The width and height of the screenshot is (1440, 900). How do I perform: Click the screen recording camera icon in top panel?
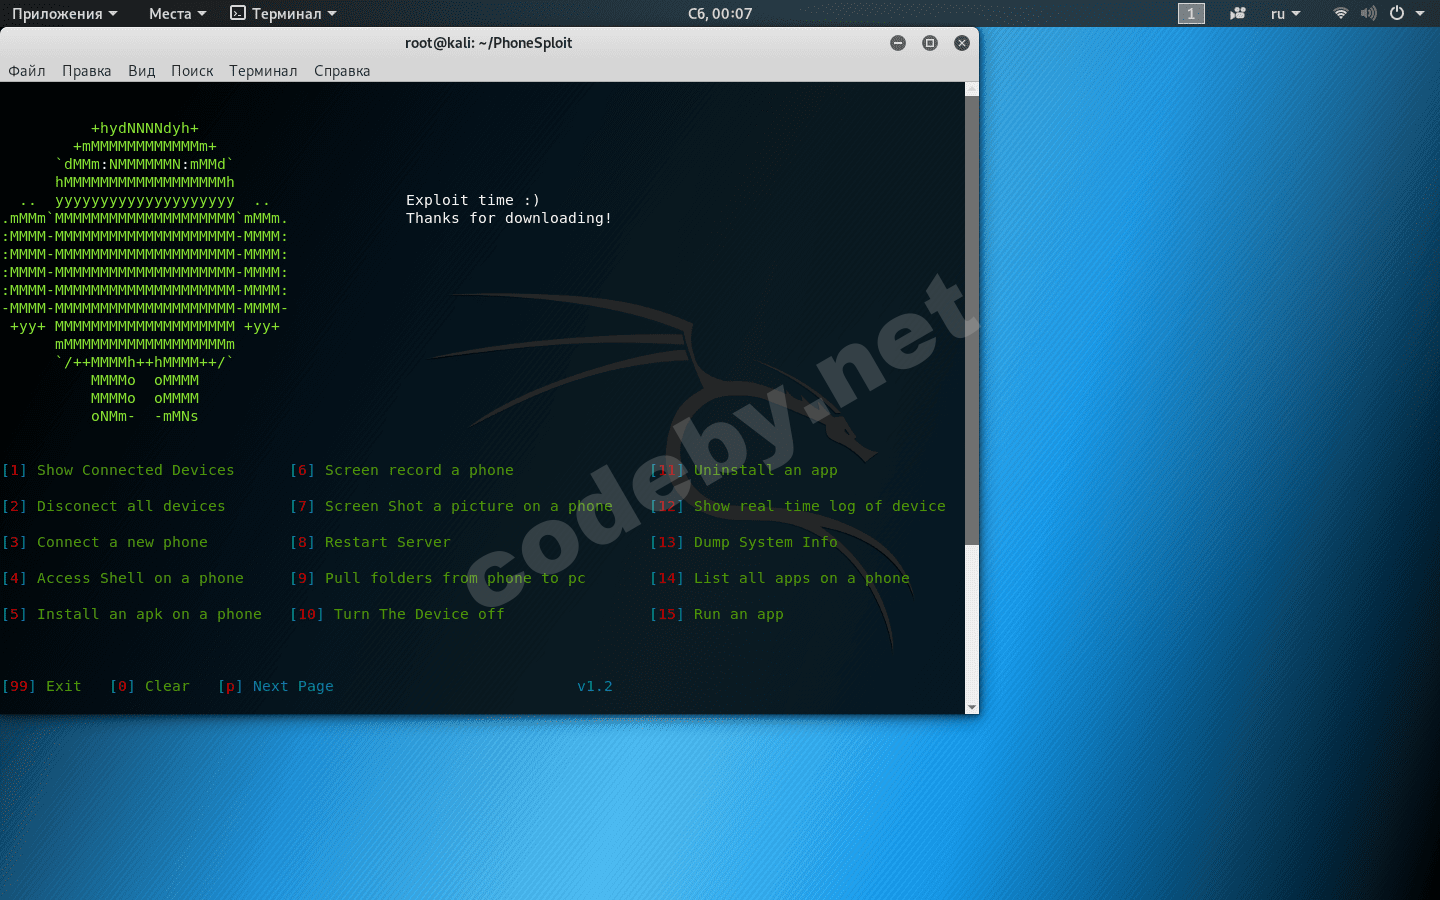coord(1238,14)
